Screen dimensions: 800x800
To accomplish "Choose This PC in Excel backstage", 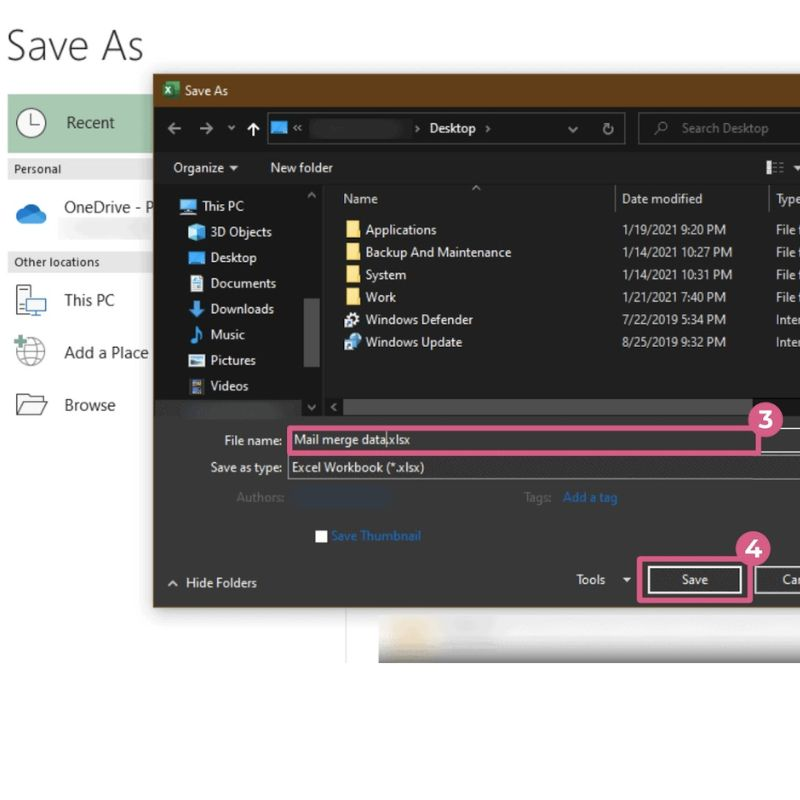I will click(x=65, y=300).
